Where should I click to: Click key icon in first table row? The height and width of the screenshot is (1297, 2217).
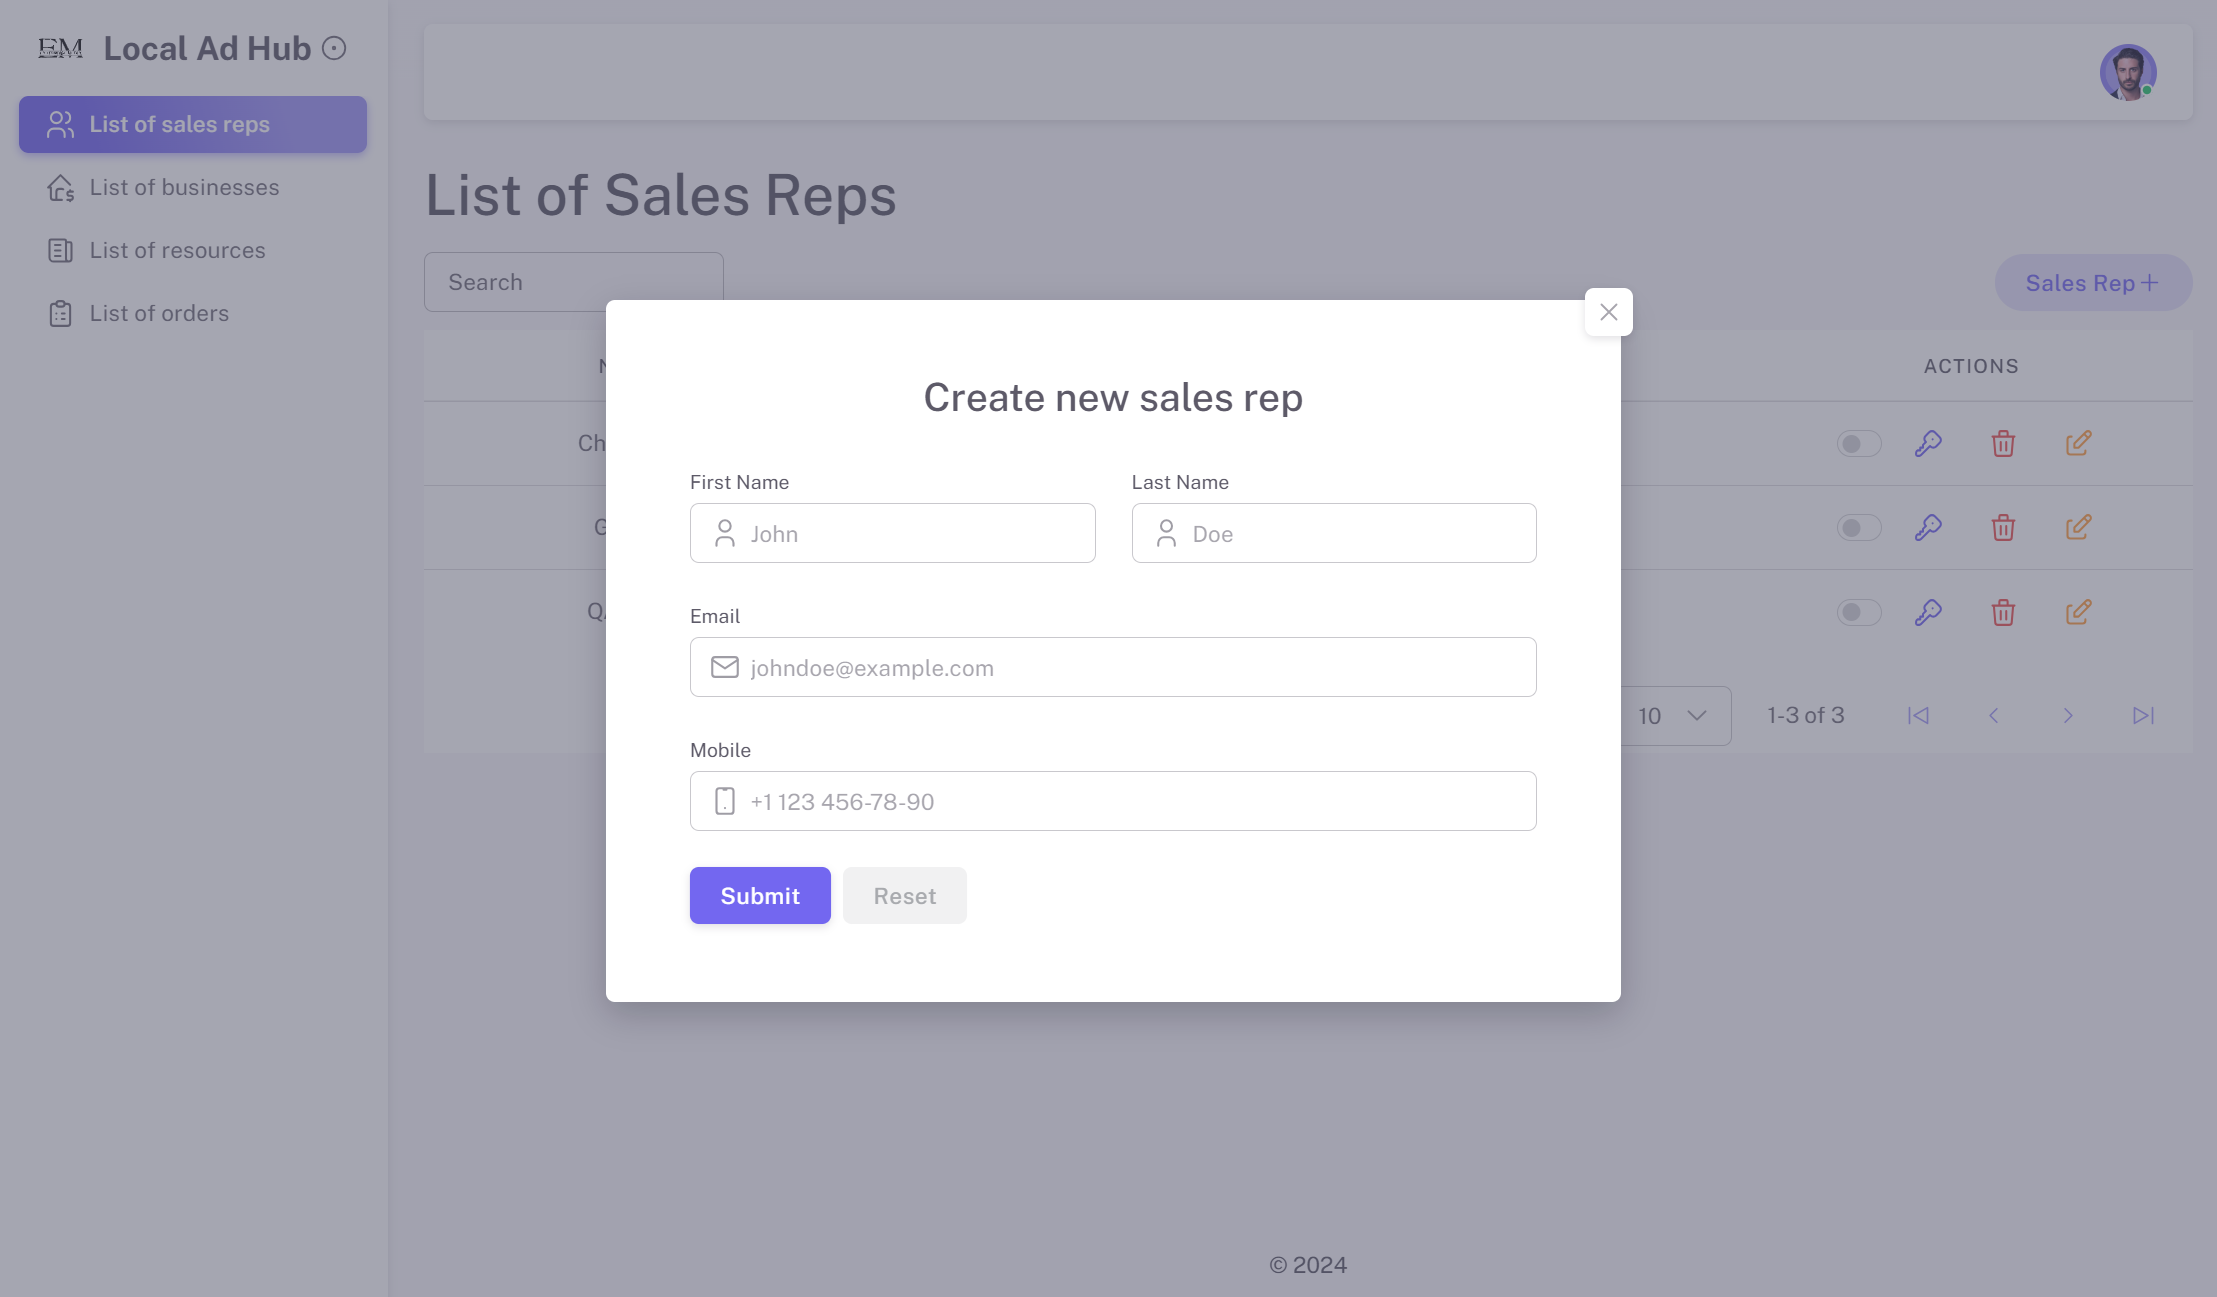click(x=1928, y=443)
